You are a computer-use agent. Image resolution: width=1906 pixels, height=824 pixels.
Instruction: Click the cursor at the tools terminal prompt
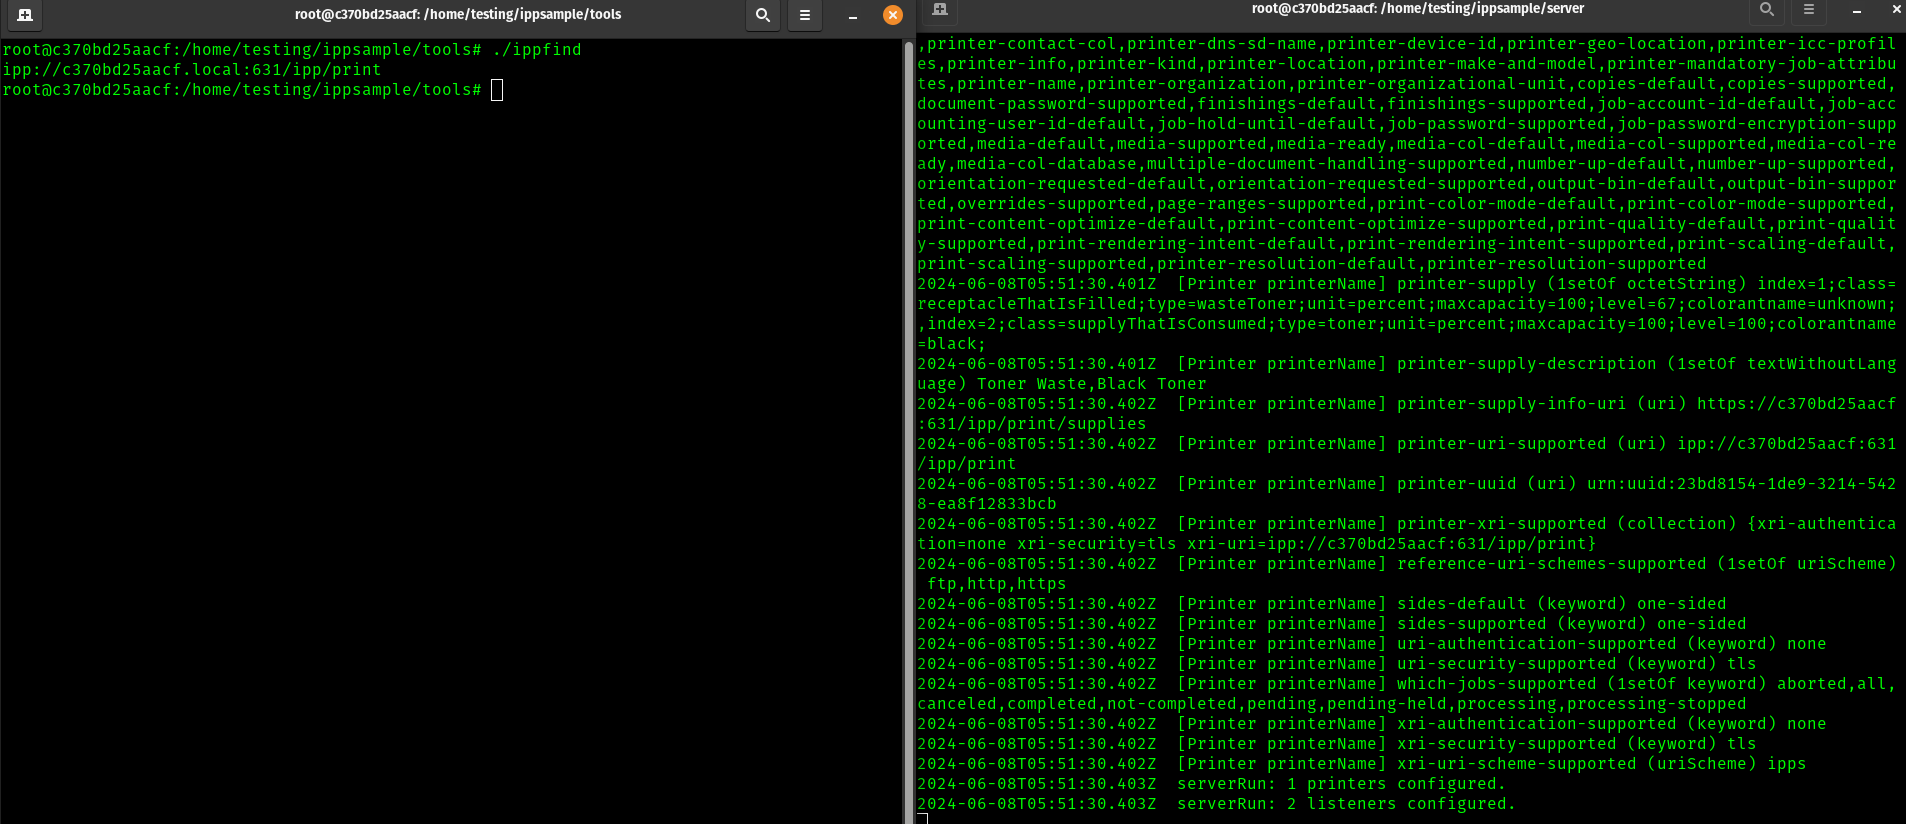[x=497, y=90]
